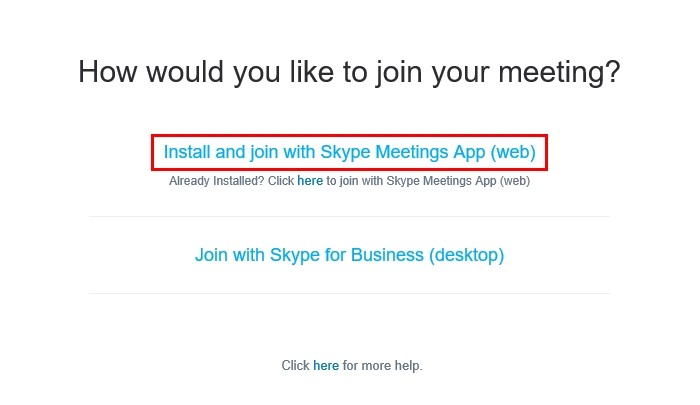Click the divider line below the desktop option
700x405 pixels.
click(x=350, y=293)
